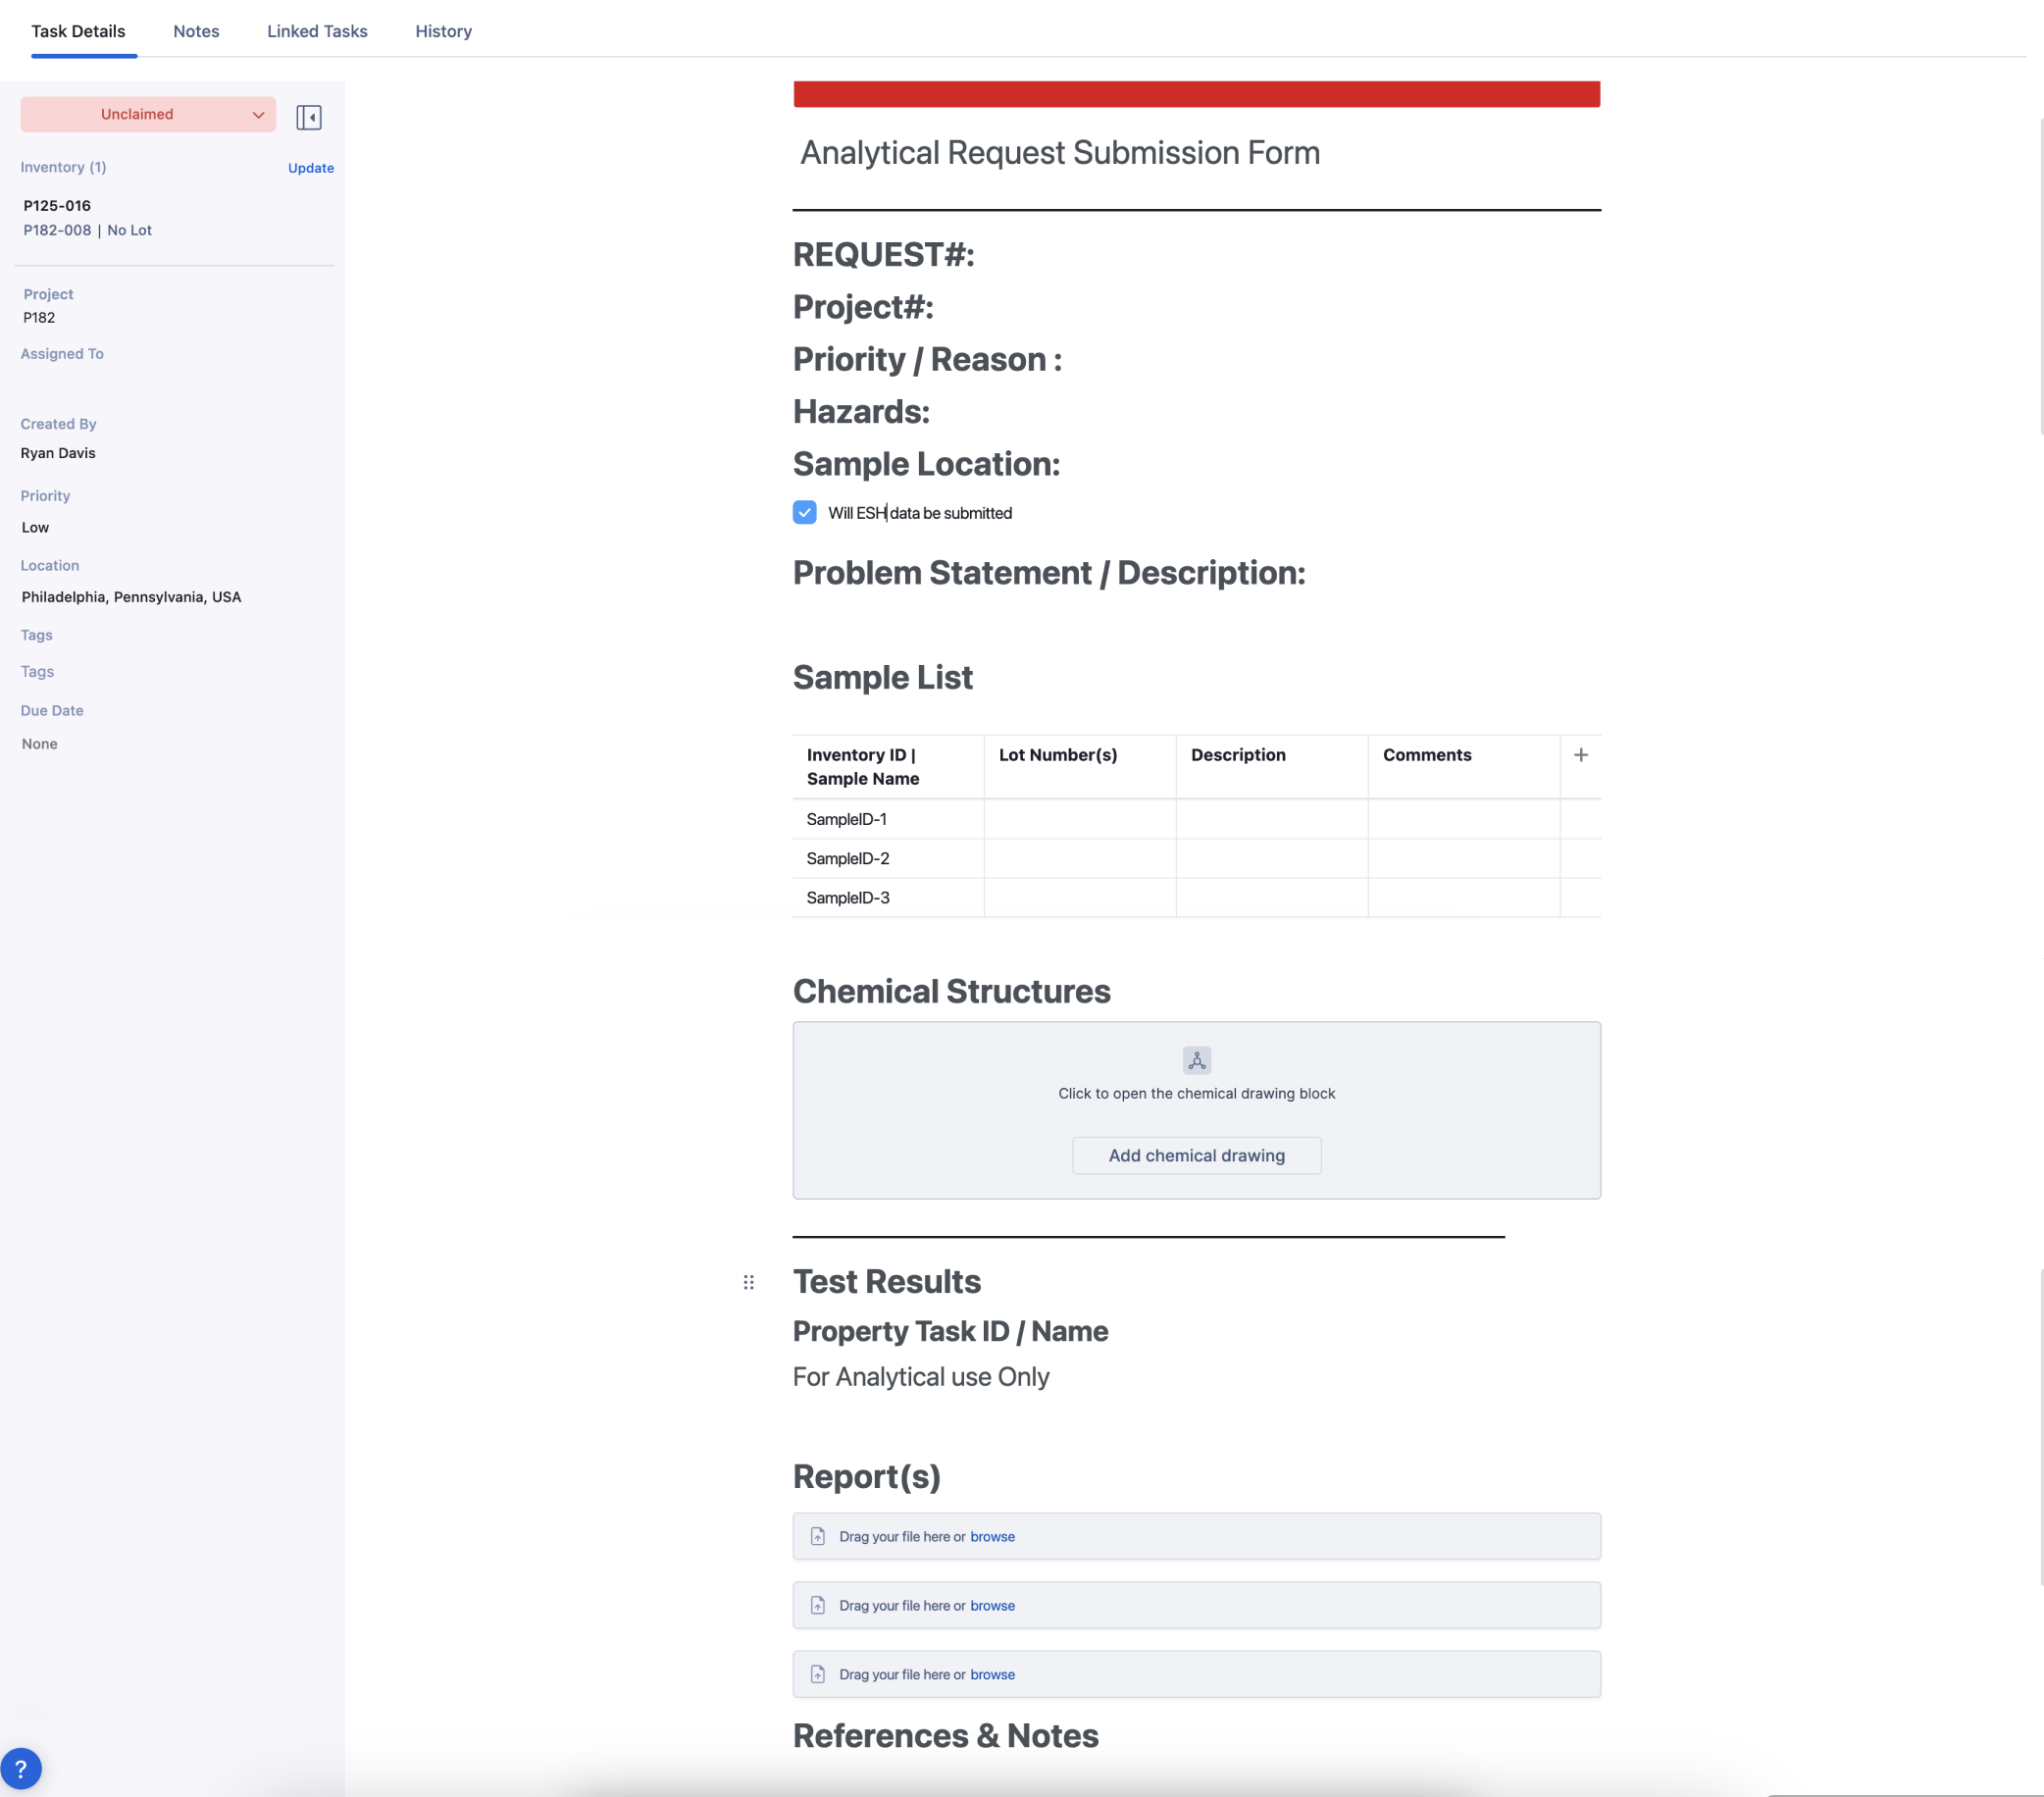Go to the History tab
The height and width of the screenshot is (1797, 2044).
pos(443,31)
